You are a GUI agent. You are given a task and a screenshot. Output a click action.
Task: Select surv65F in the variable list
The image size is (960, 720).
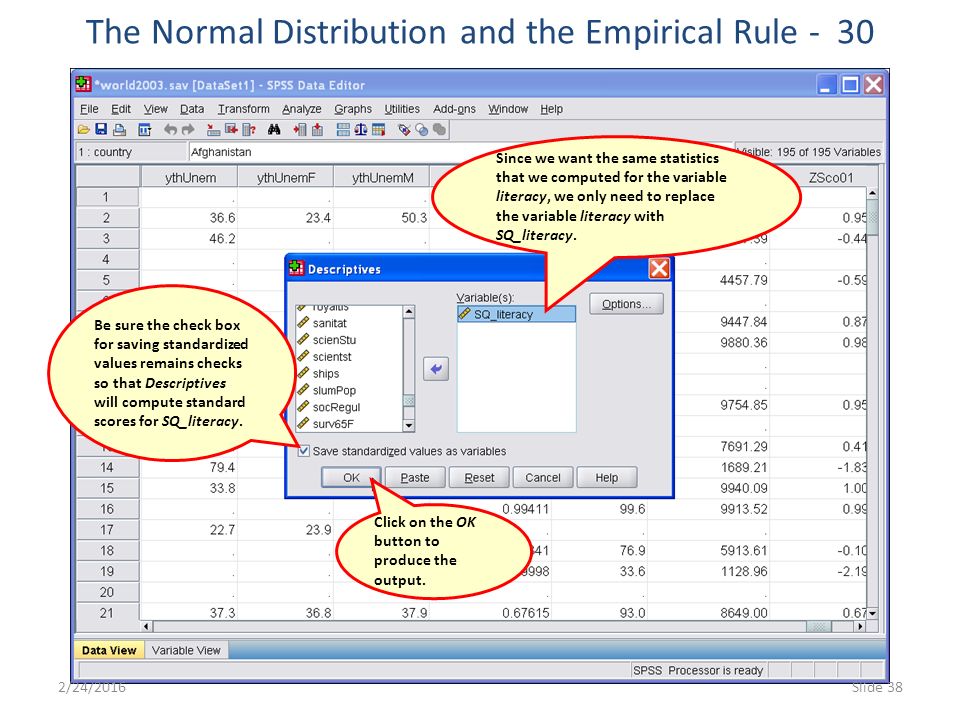333,424
